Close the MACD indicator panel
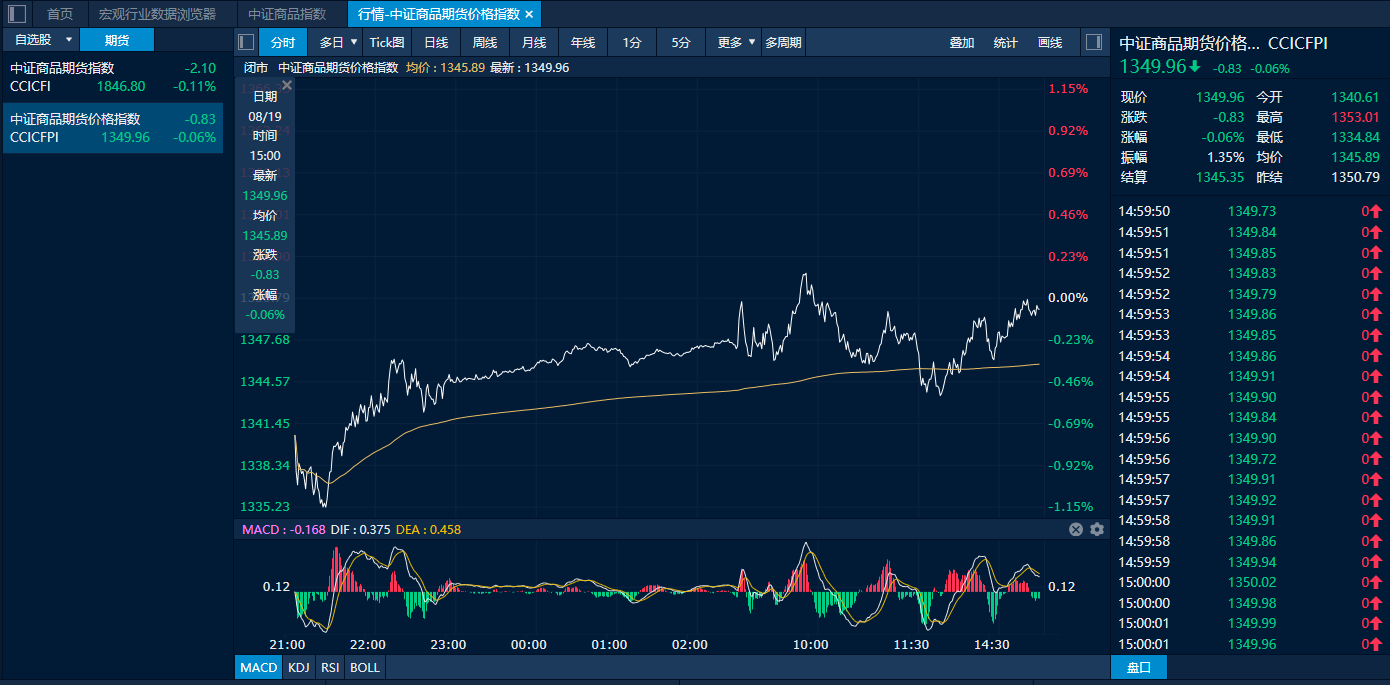1390x685 pixels. click(x=1076, y=530)
